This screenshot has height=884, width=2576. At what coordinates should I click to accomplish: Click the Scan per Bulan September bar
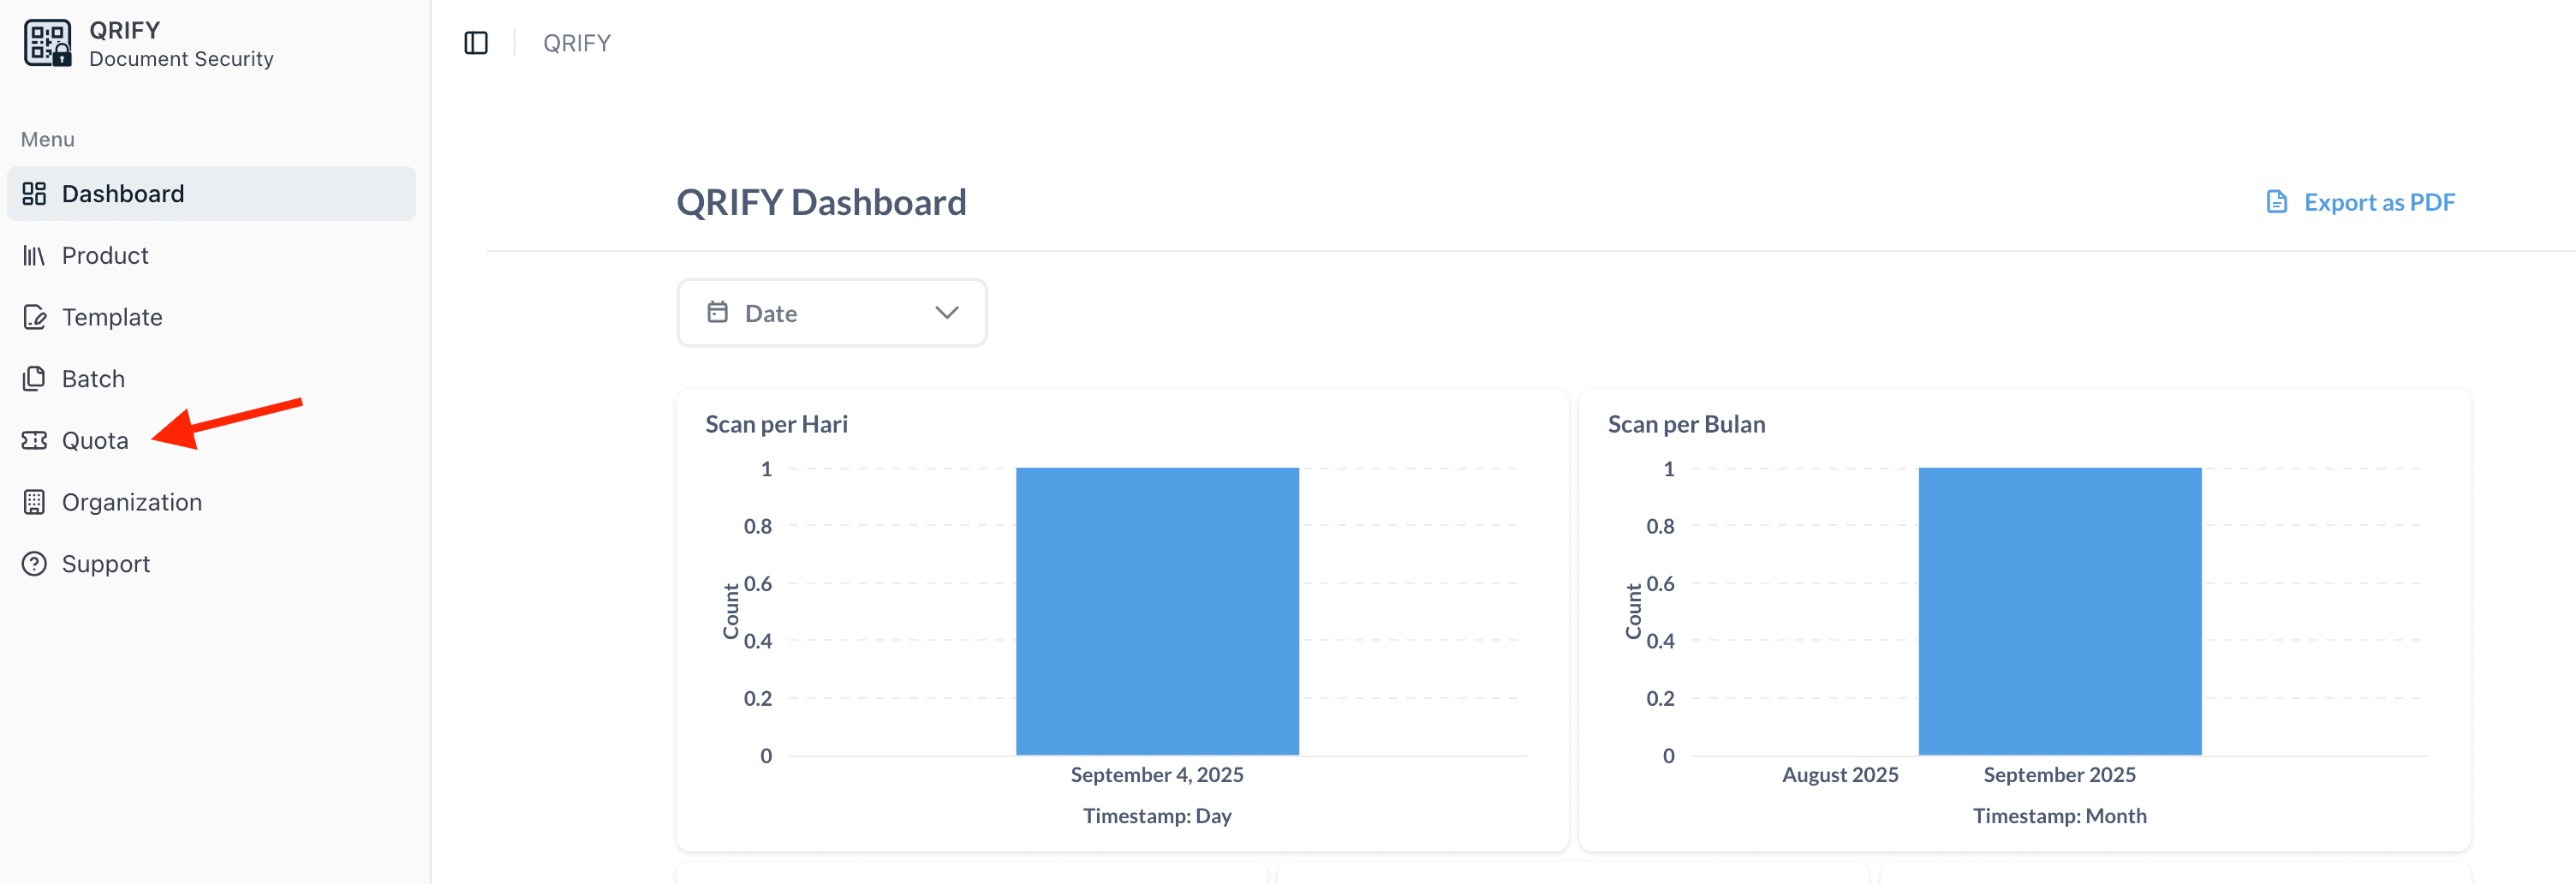[x=2059, y=610]
